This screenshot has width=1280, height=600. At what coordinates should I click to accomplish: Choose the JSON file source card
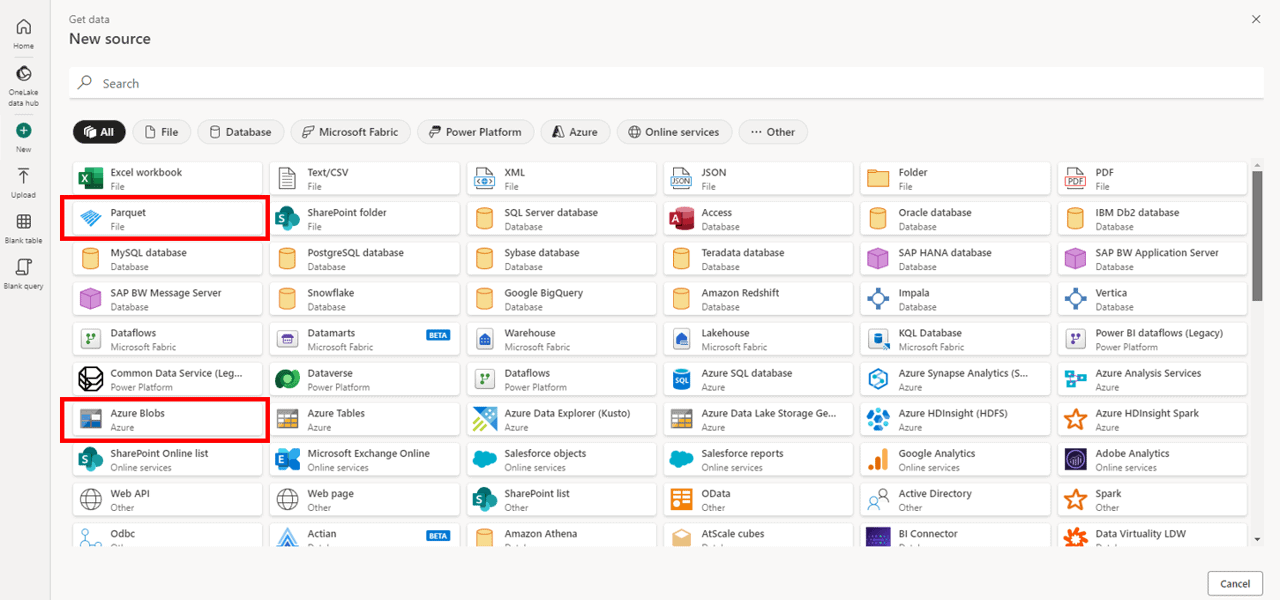pos(758,179)
